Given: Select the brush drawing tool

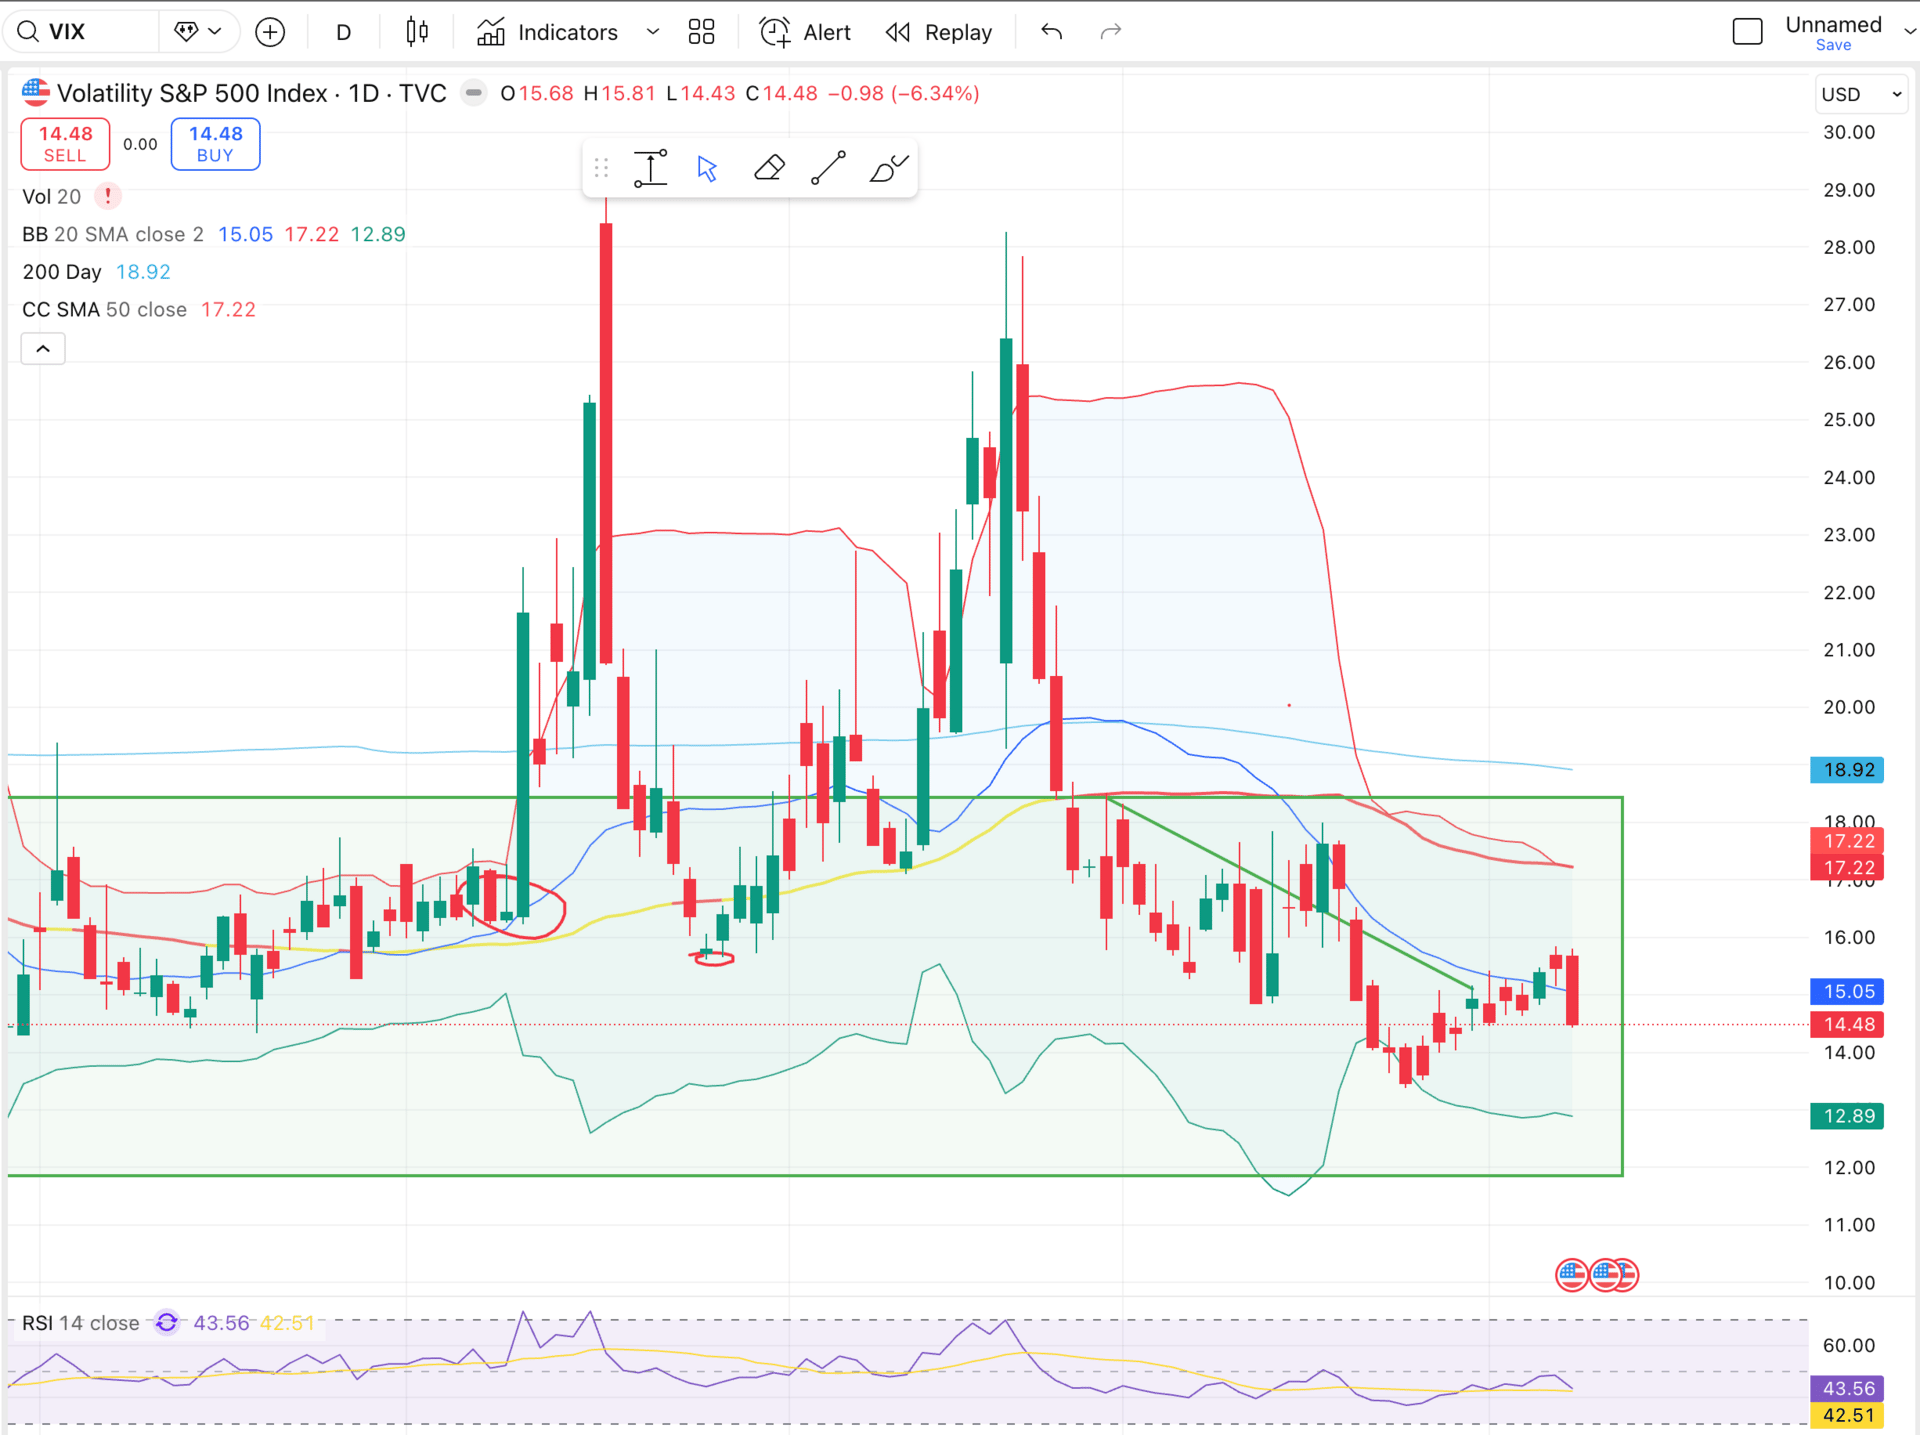Looking at the screenshot, I should [x=888, y=168].
